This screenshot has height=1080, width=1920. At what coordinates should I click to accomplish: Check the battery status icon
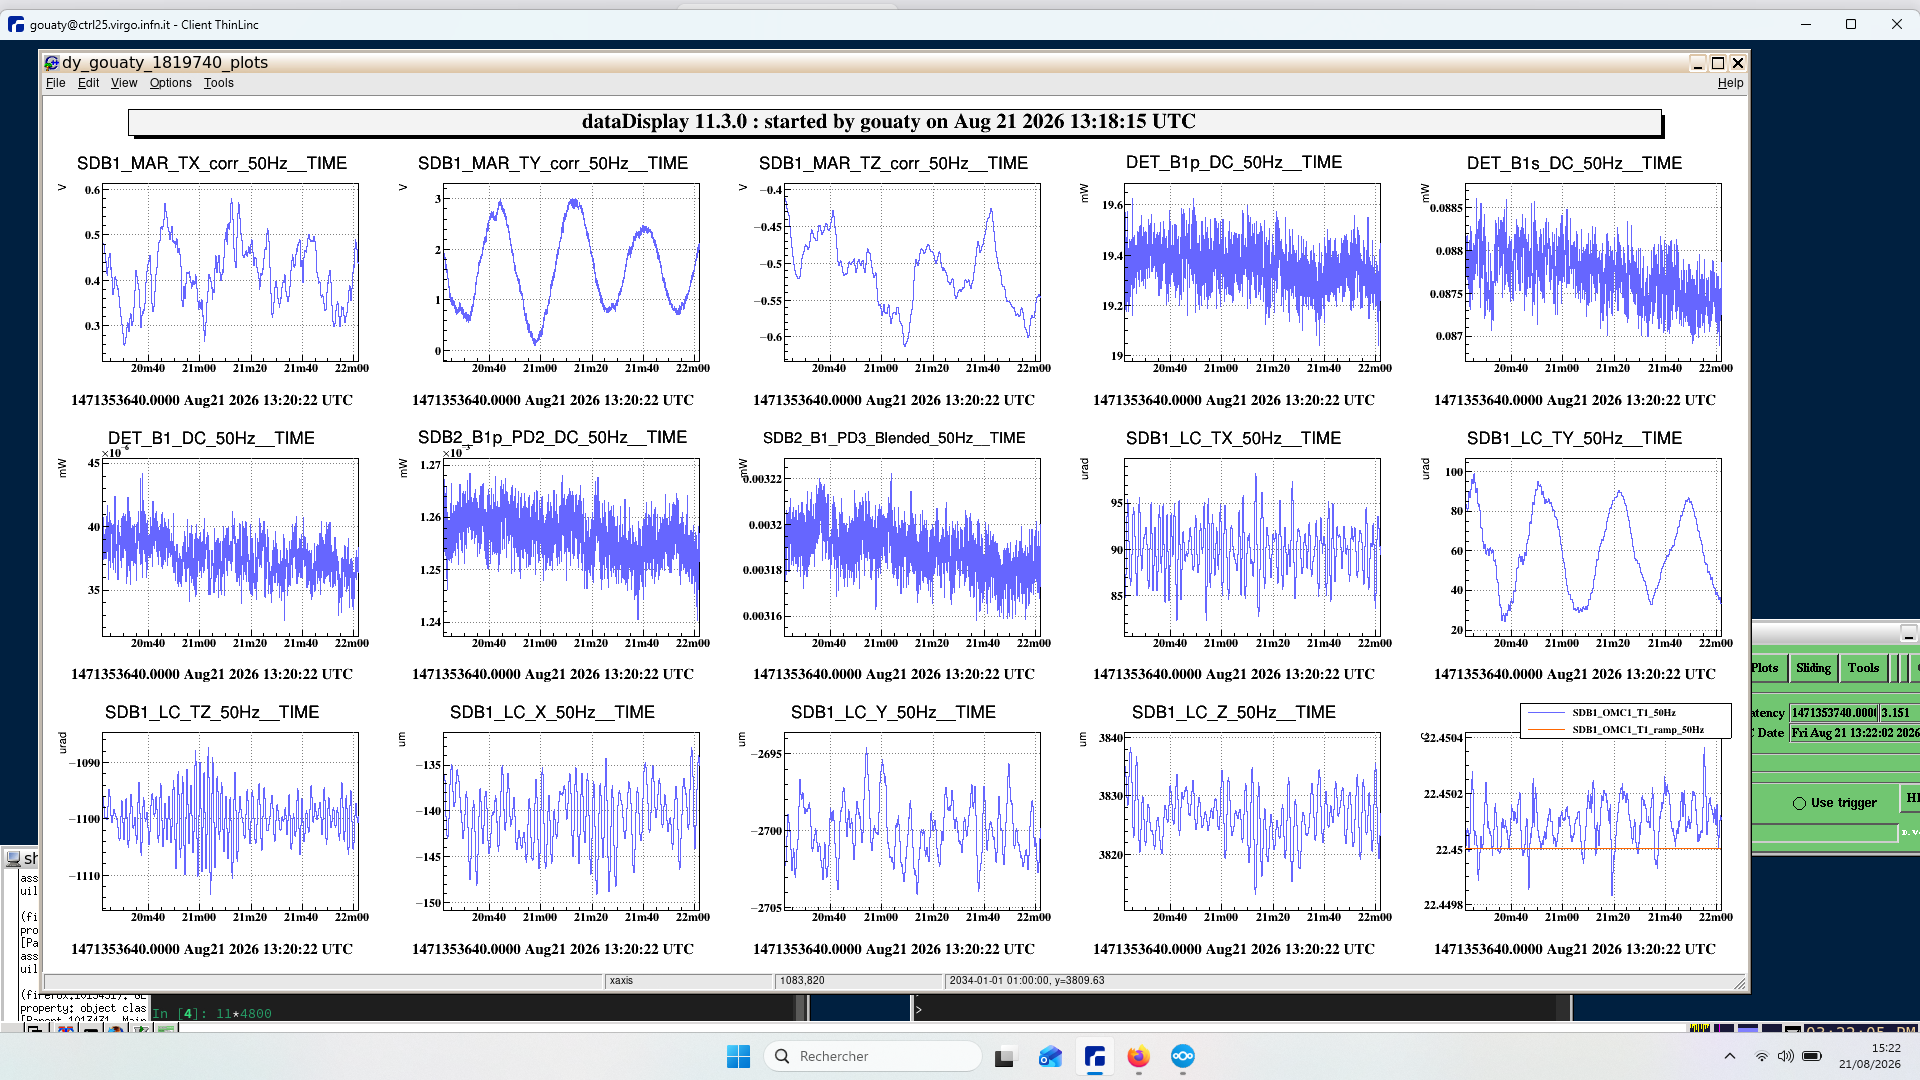[1812, 1056]
